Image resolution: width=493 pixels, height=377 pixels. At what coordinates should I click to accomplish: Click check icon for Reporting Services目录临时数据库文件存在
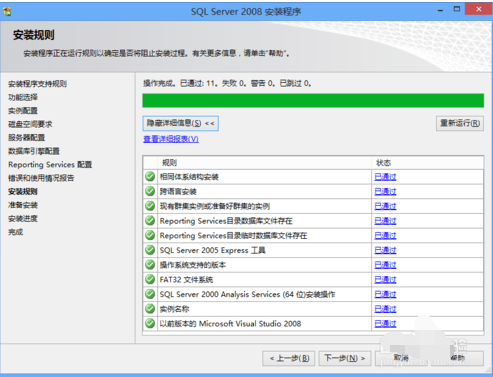(x=150, y=235)
